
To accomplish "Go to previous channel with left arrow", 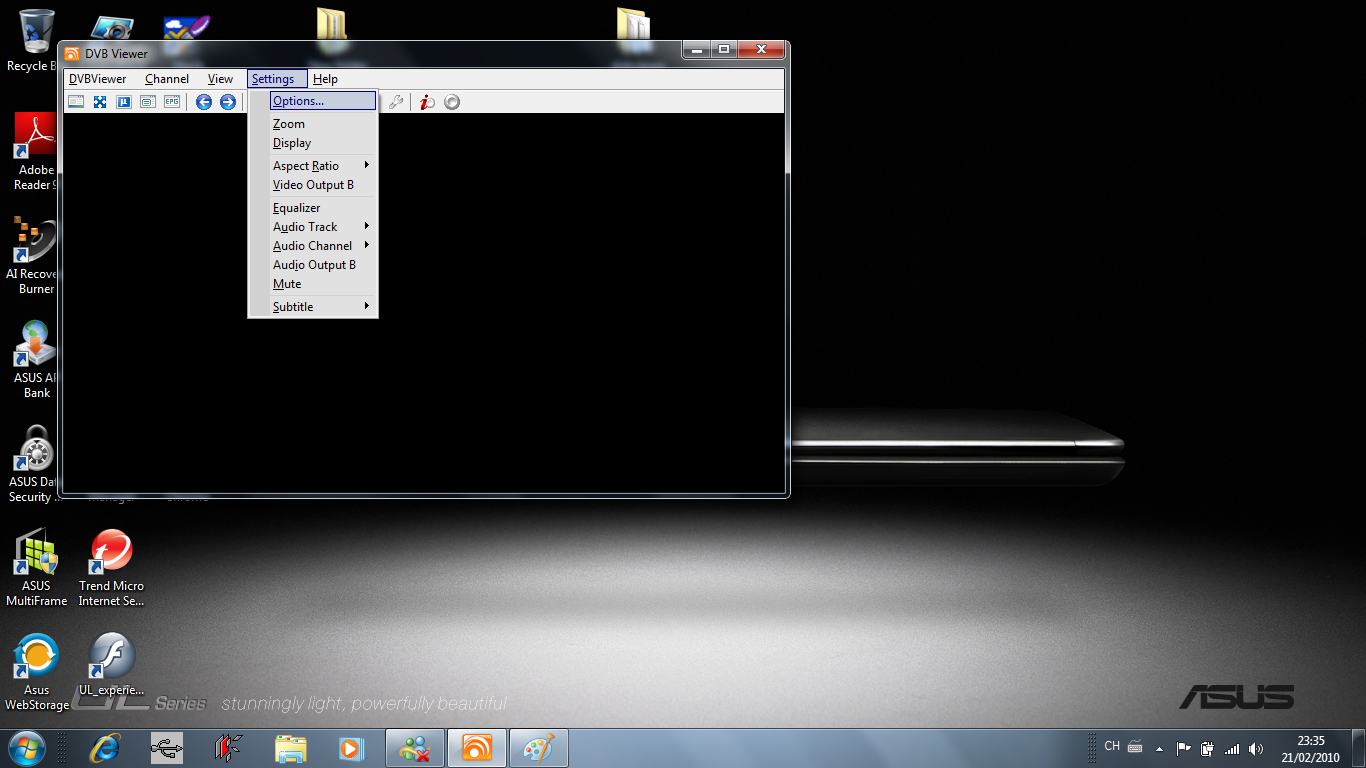I will (204, 102).
